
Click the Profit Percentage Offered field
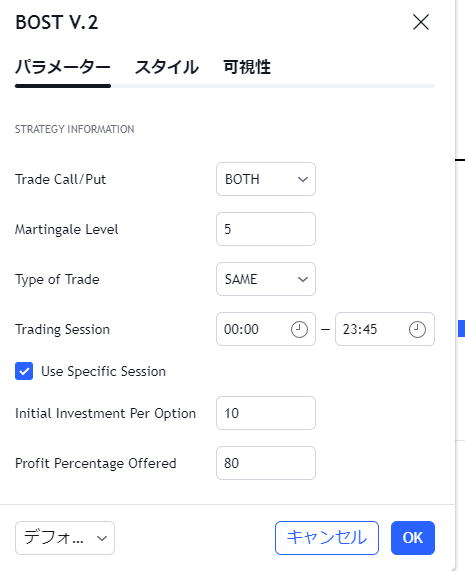pos(266,463)
